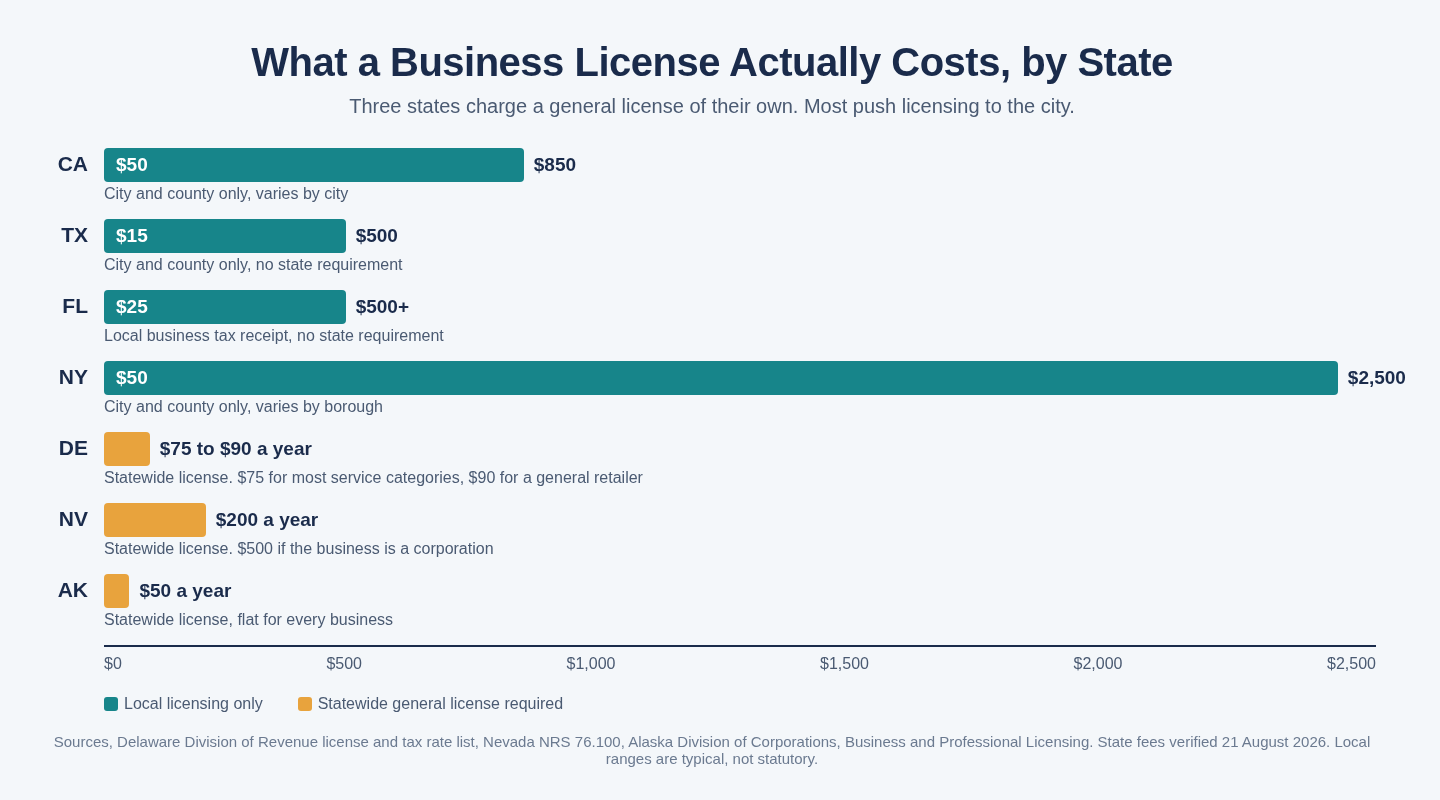Click the NV state label
Viewport: 1440px width, 800px height.
(73, 519)
